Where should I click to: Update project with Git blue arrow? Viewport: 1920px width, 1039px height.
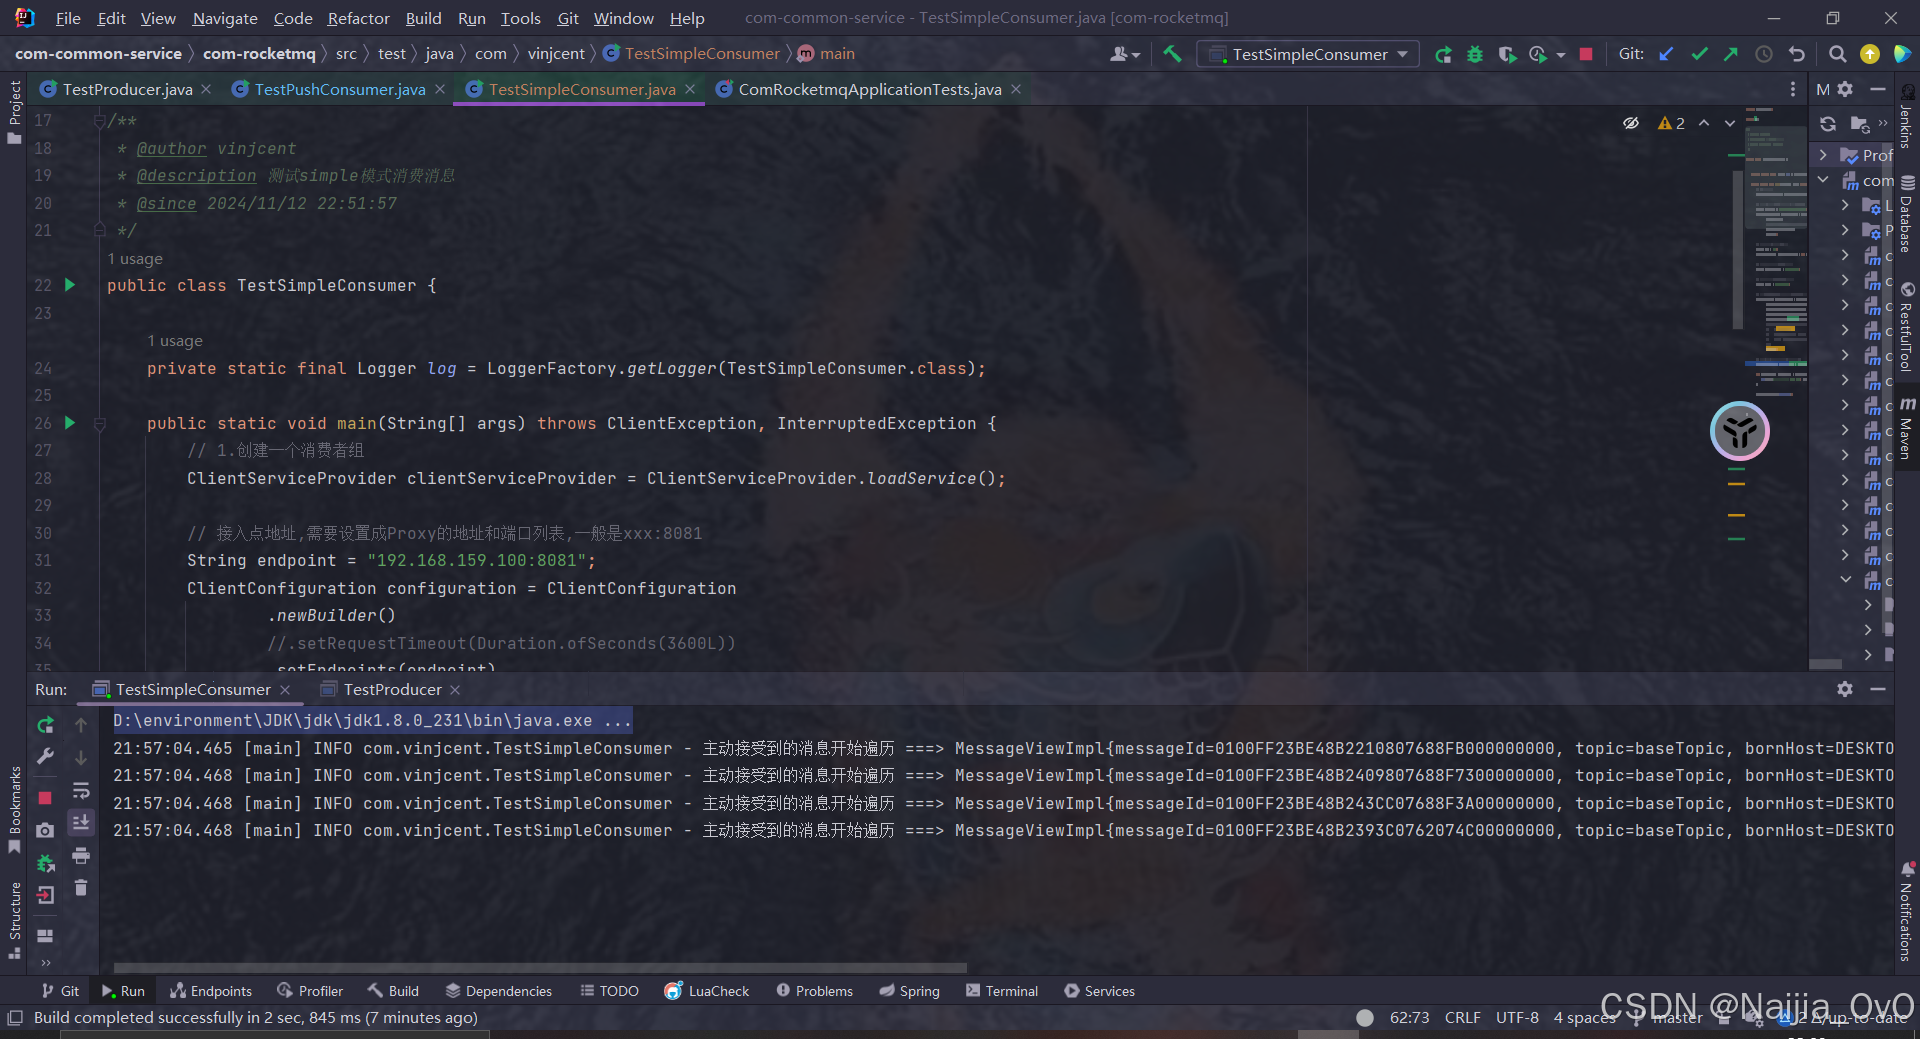click(x=1666, y=54)
